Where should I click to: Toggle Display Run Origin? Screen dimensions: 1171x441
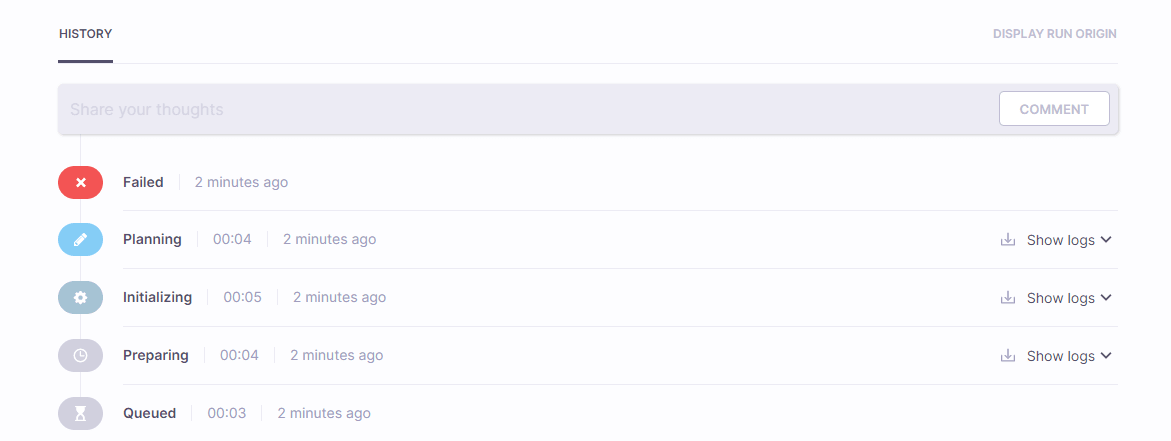tap(1054, 34)
